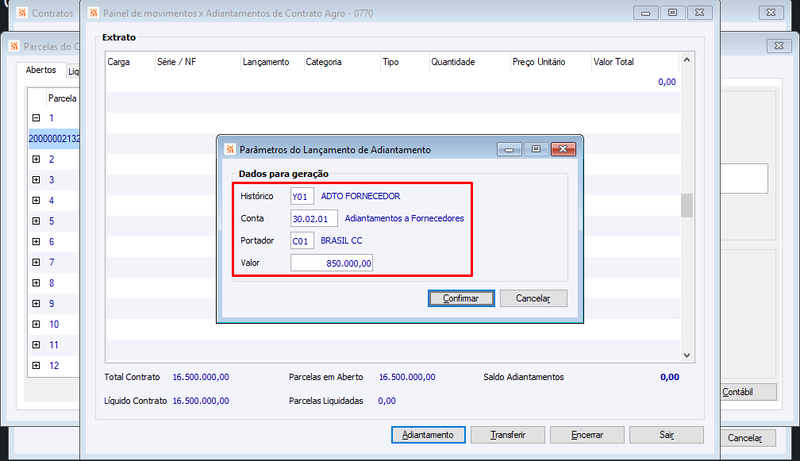Close the Painel de movimentos window

click(x=699, y=13)
